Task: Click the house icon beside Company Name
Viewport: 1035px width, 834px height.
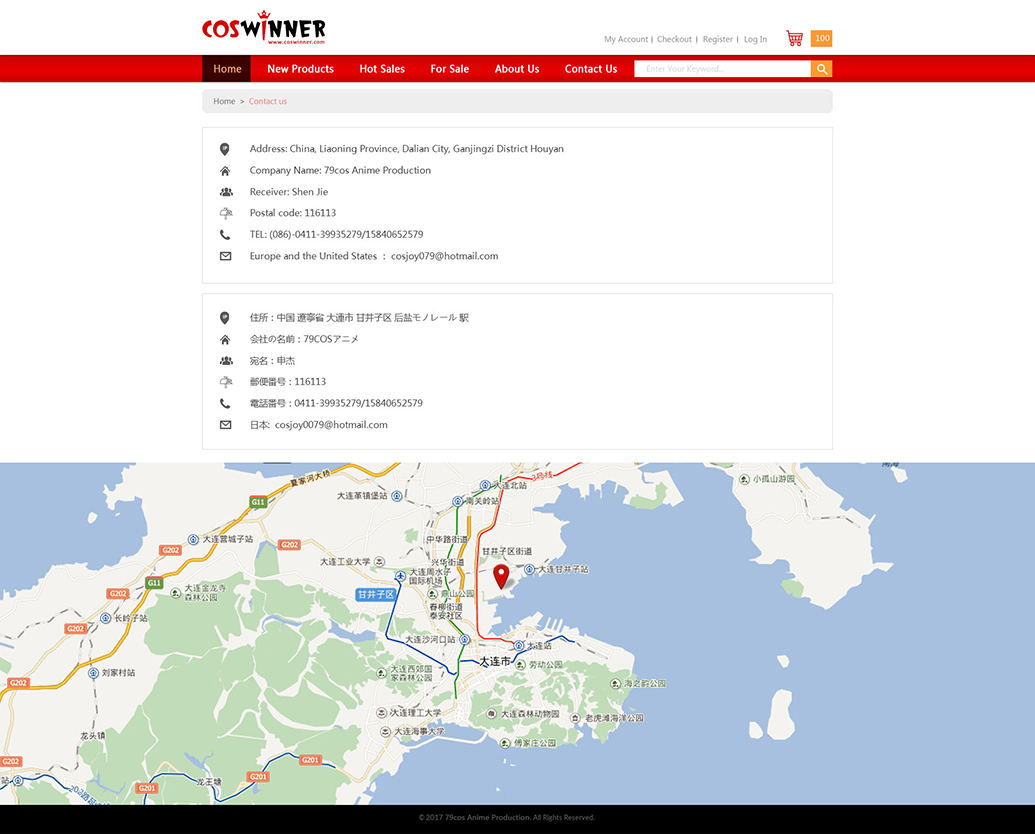Action: tap(225, 171)
